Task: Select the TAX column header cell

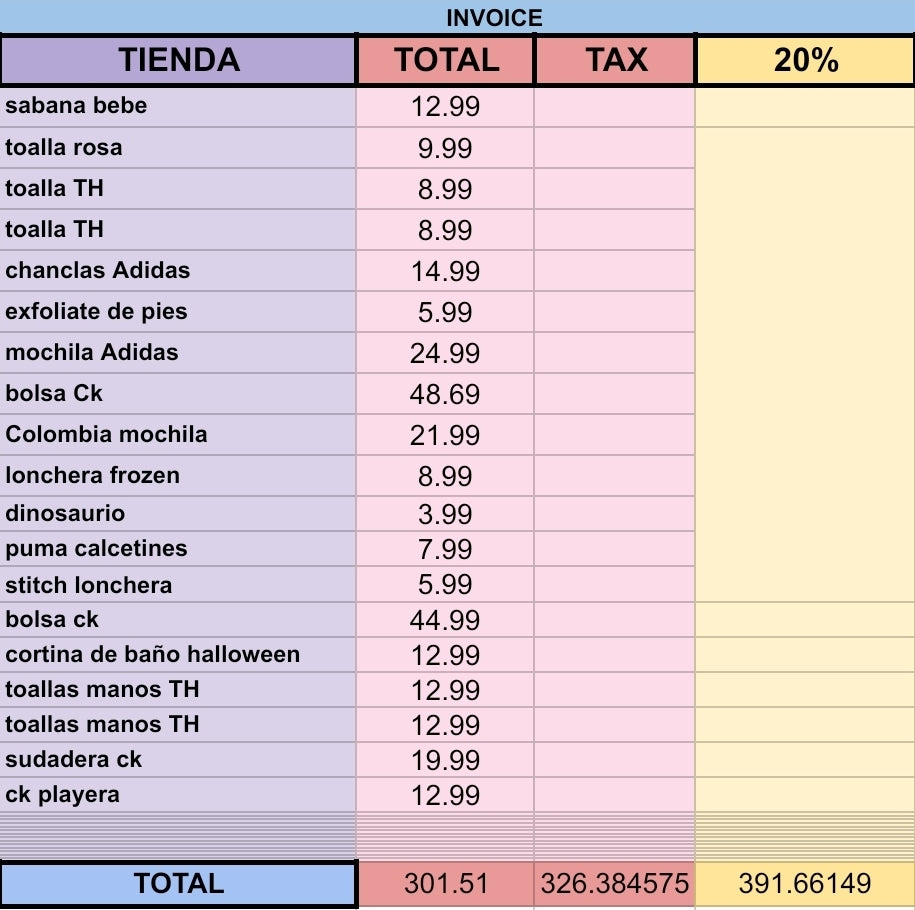Action: (x=615, y=60)
